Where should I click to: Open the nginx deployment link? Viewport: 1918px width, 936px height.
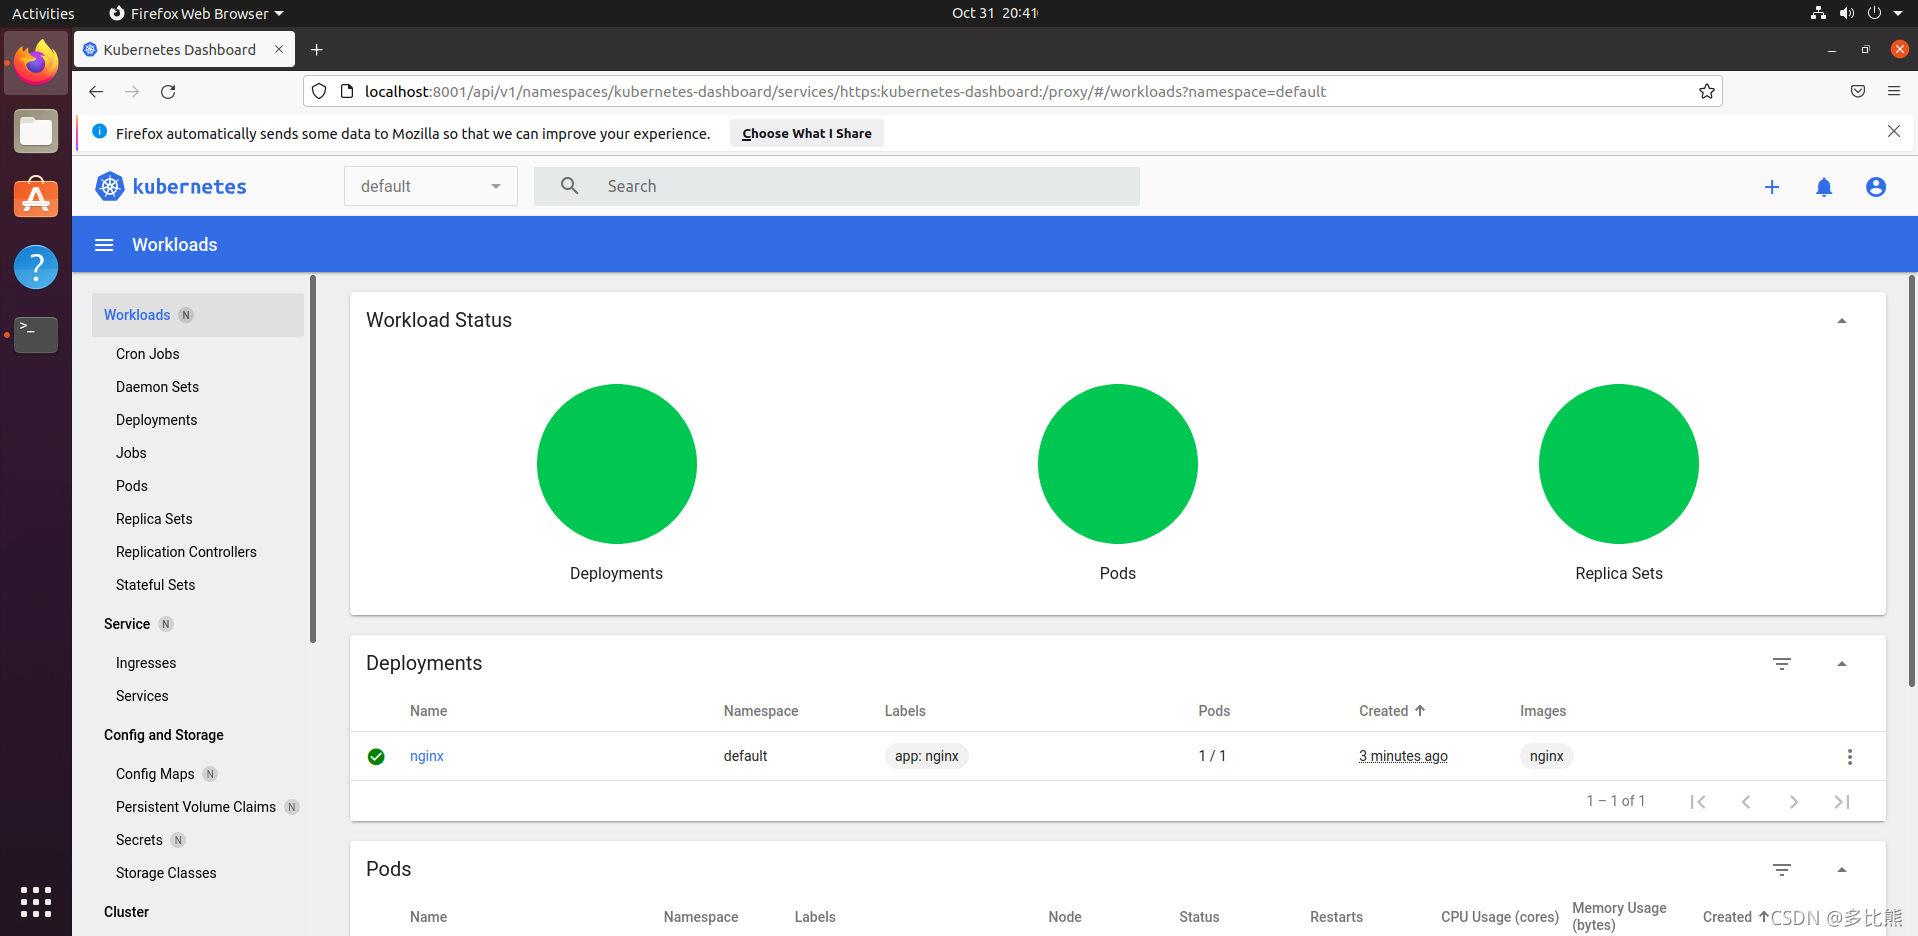click(x=427, y=756)
